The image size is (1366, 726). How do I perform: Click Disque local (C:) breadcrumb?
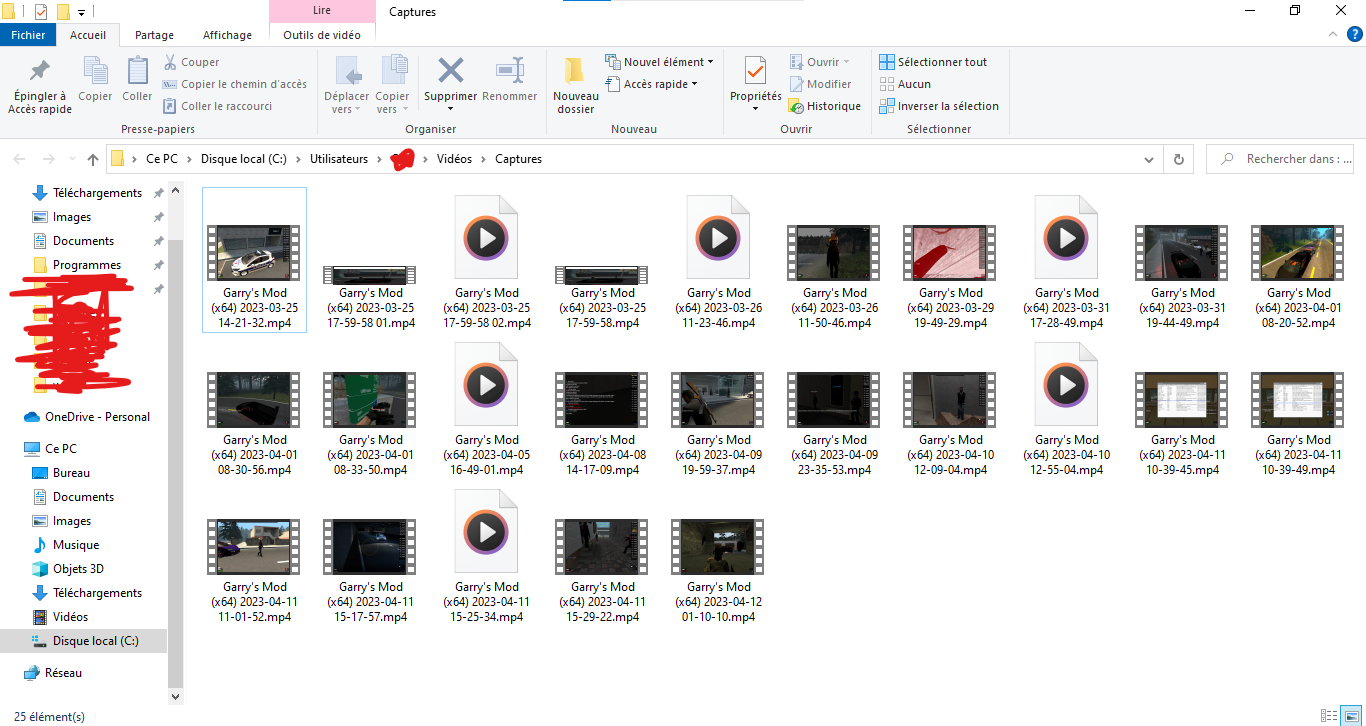243,159
